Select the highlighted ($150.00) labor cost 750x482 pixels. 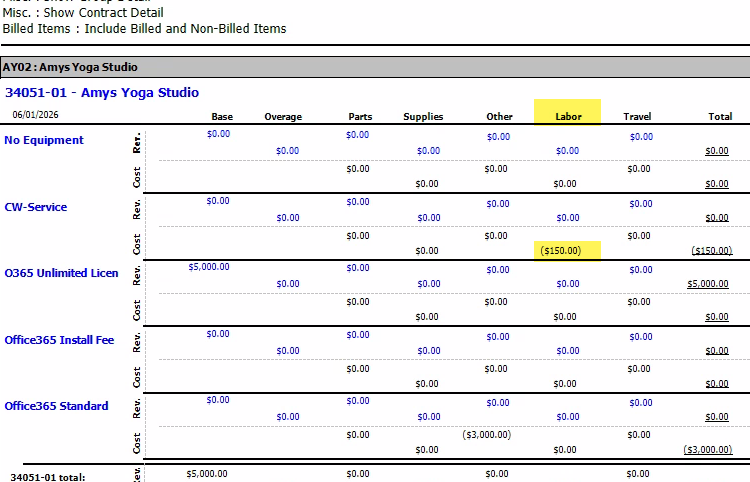(x=561, y=251)
